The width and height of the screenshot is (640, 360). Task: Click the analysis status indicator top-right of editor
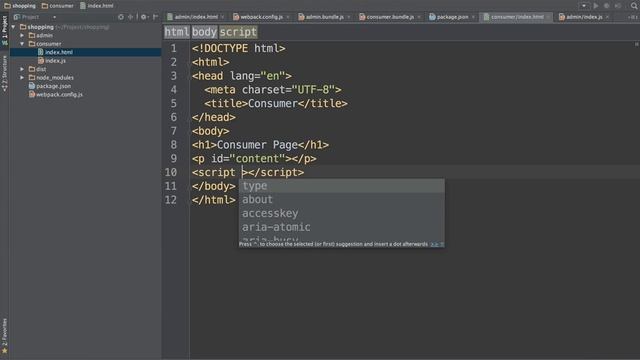(636, 44)
